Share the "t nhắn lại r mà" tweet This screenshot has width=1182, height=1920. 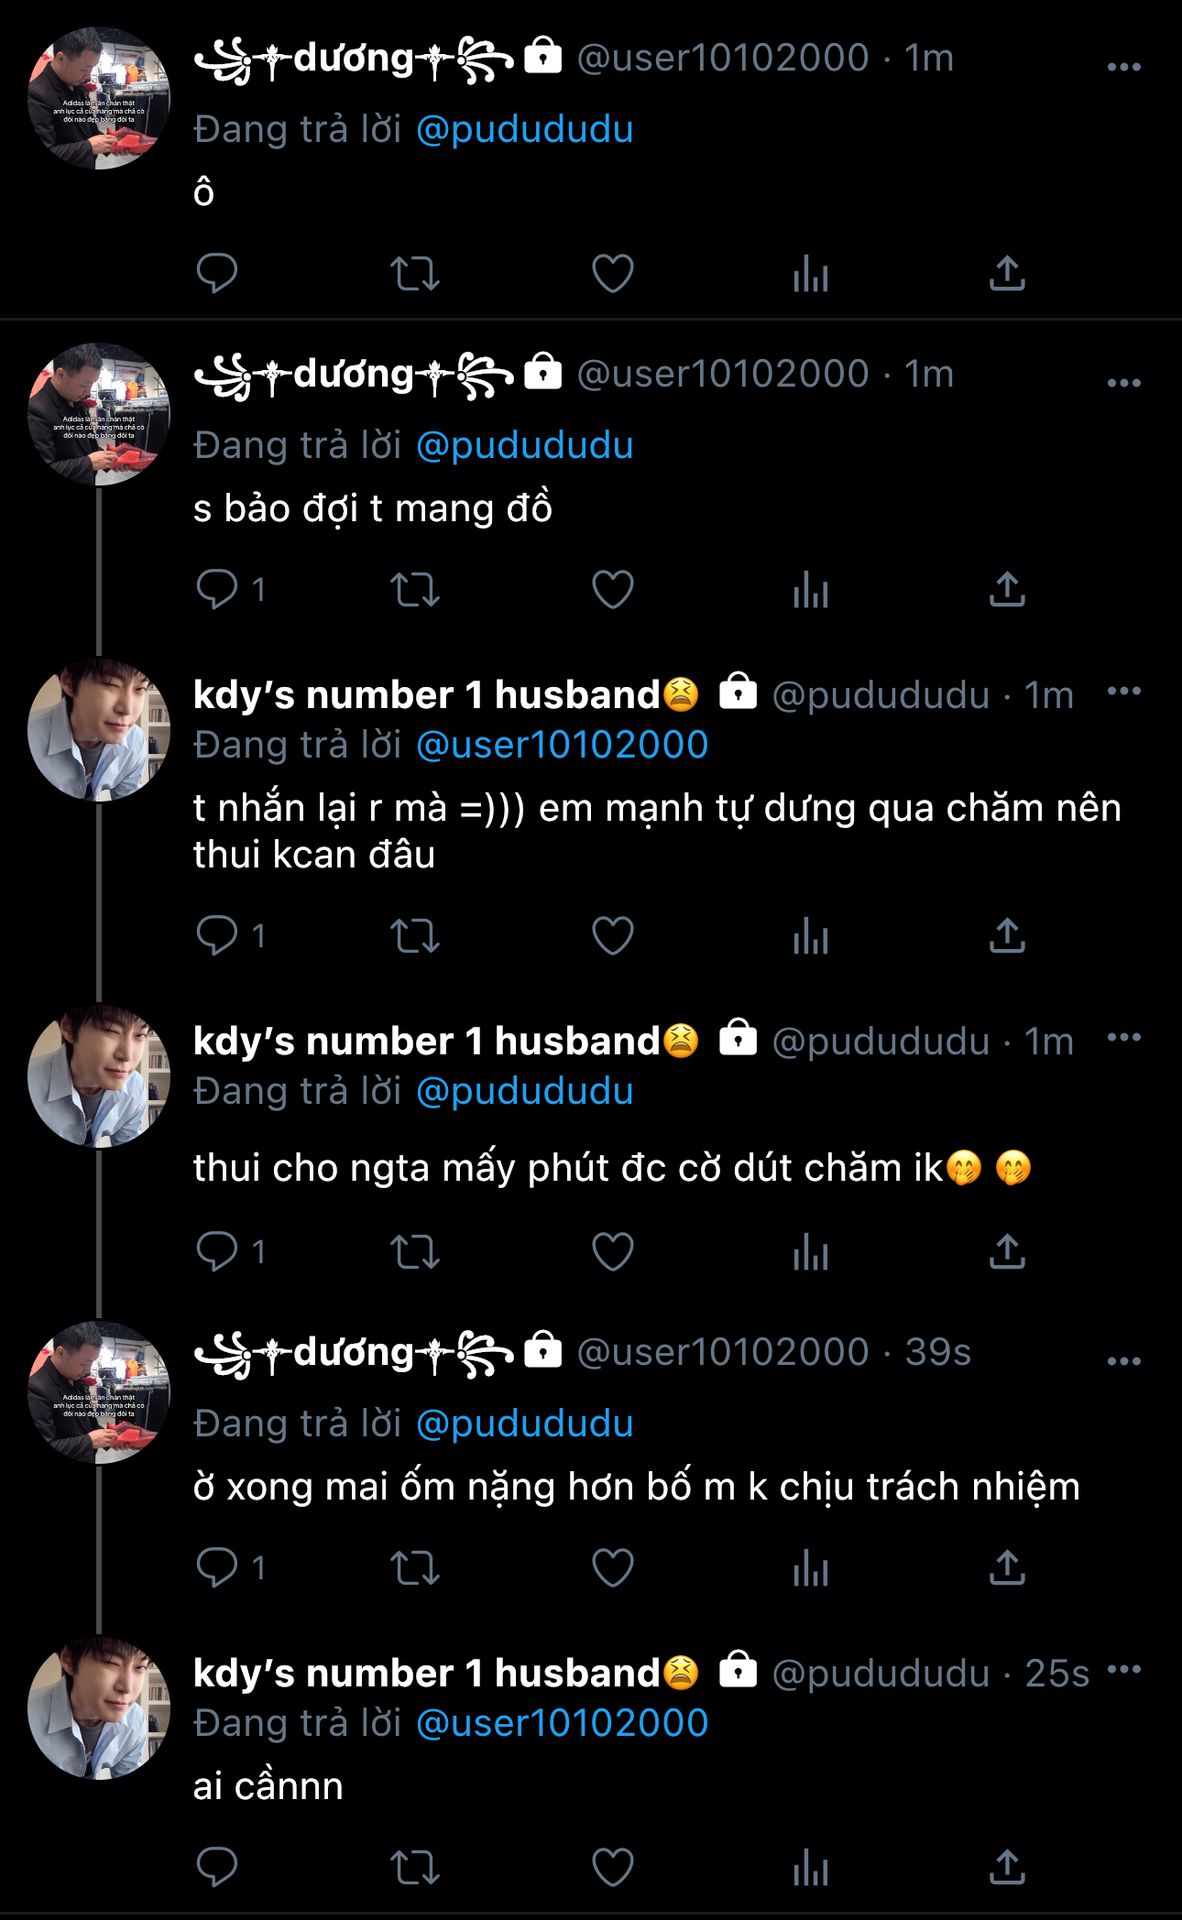click(1007, 935)
